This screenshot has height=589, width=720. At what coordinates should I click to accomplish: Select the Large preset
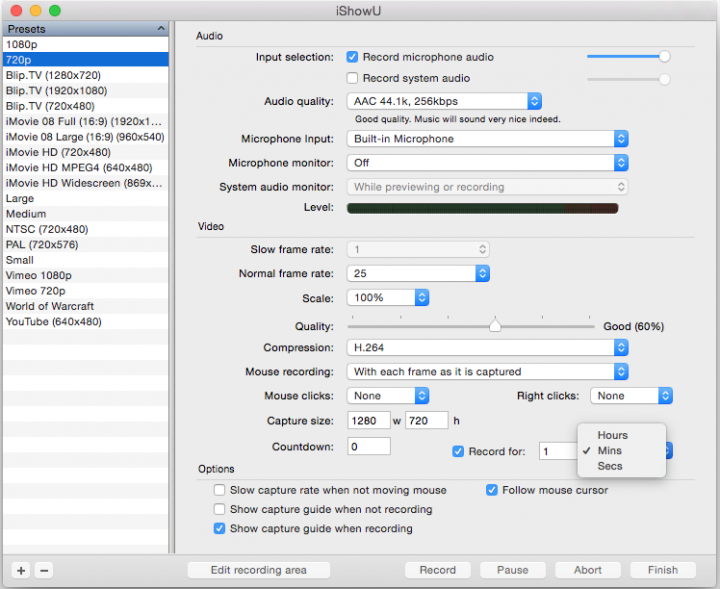pyautogui.click(x=86, y=198)
